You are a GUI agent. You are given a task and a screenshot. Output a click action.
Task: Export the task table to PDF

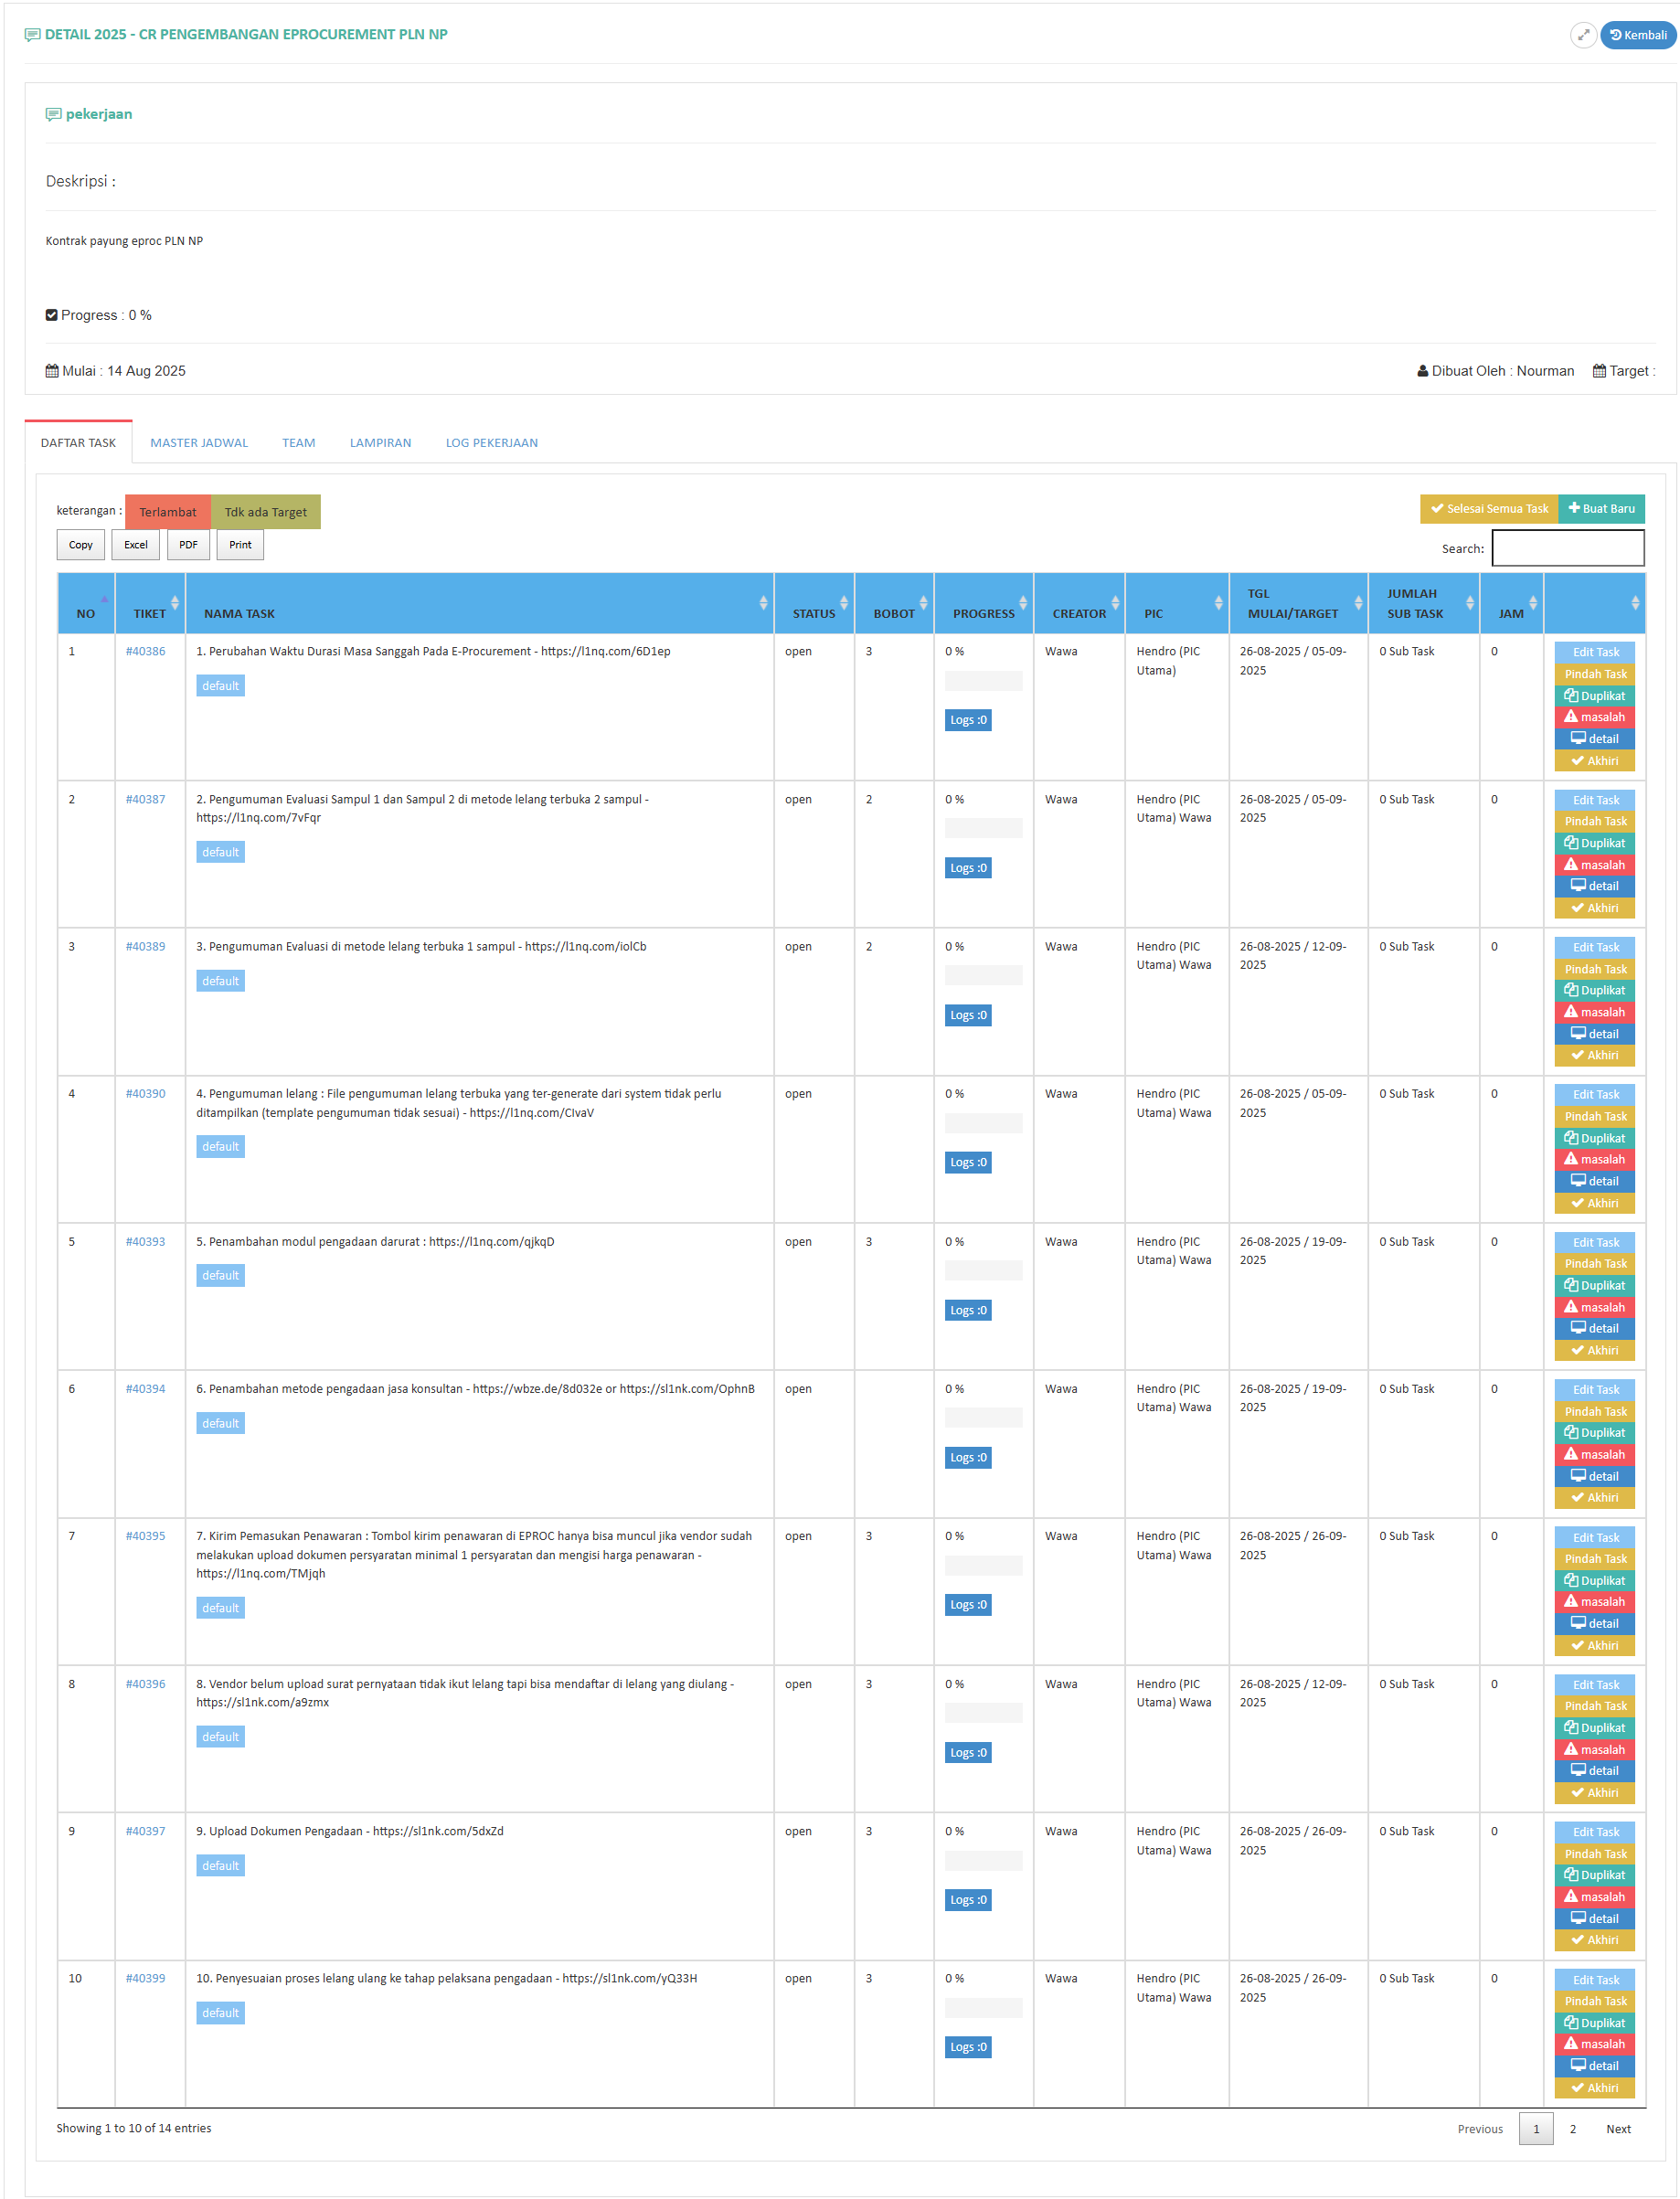click(188, 545)
